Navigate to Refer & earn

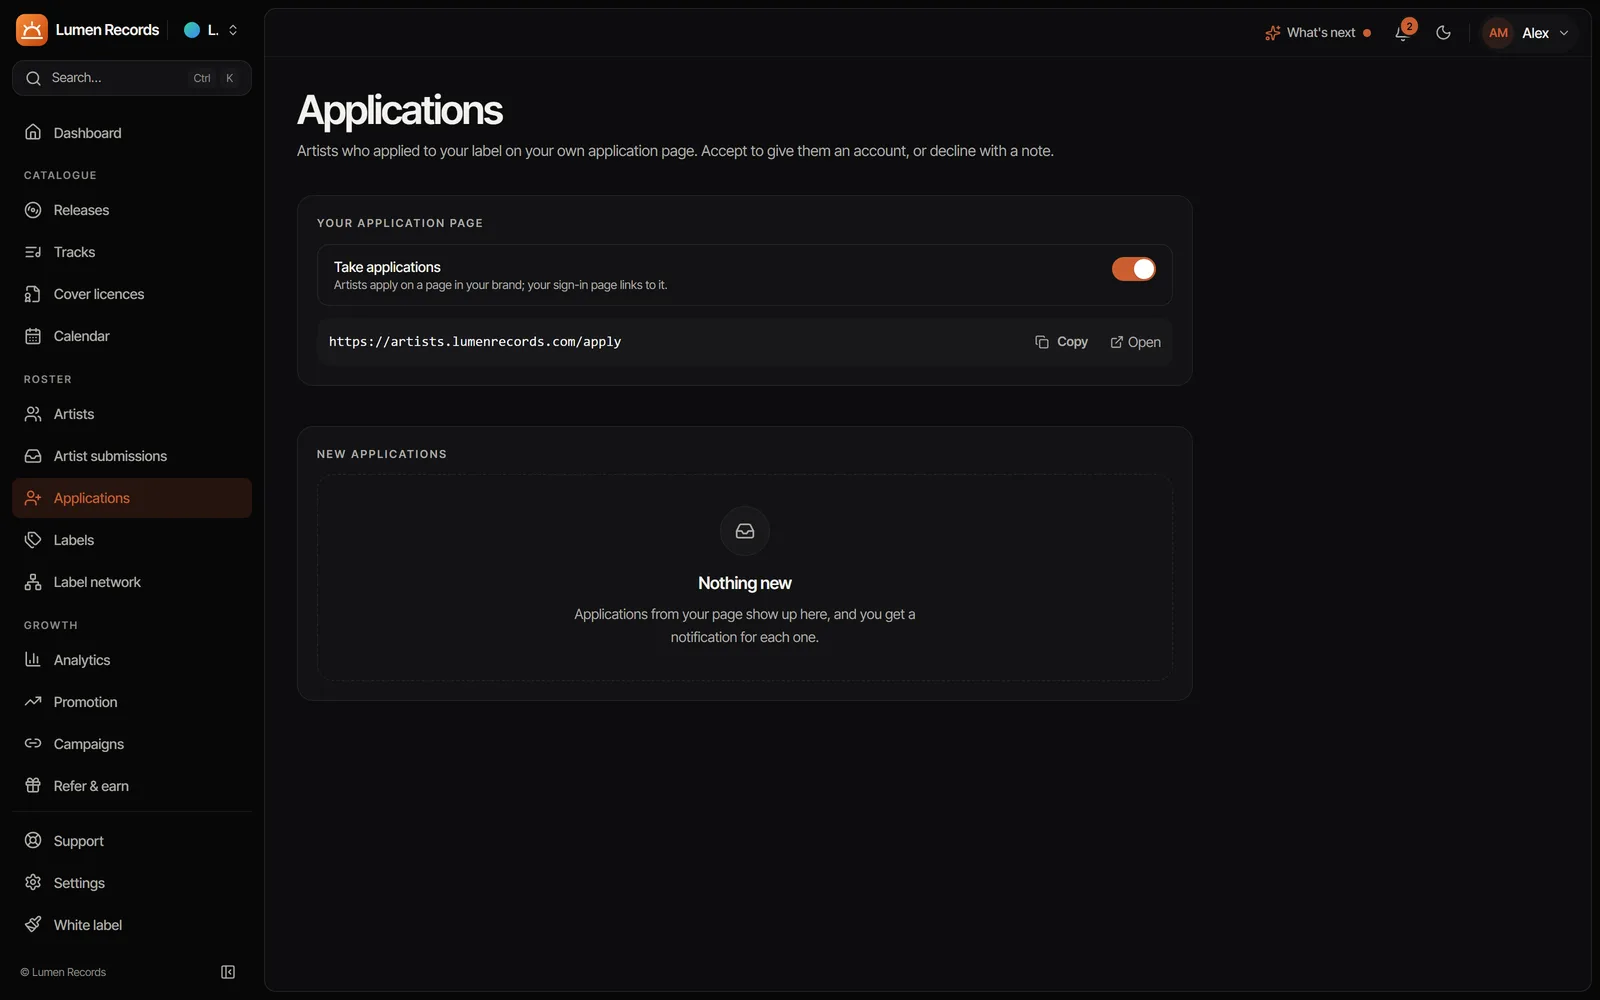[x=132, y=786]
